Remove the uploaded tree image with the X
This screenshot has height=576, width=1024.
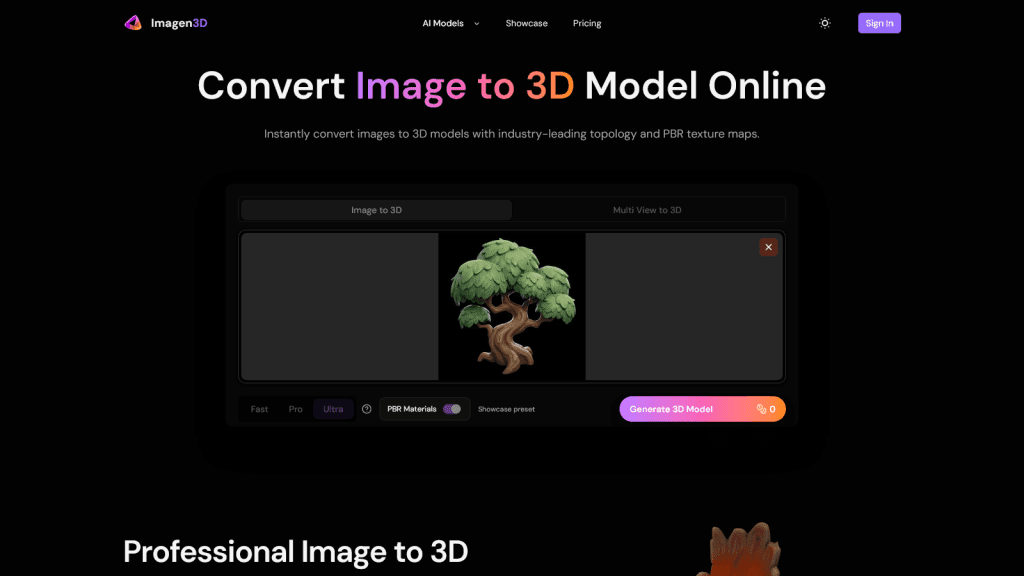click(768, 247)
